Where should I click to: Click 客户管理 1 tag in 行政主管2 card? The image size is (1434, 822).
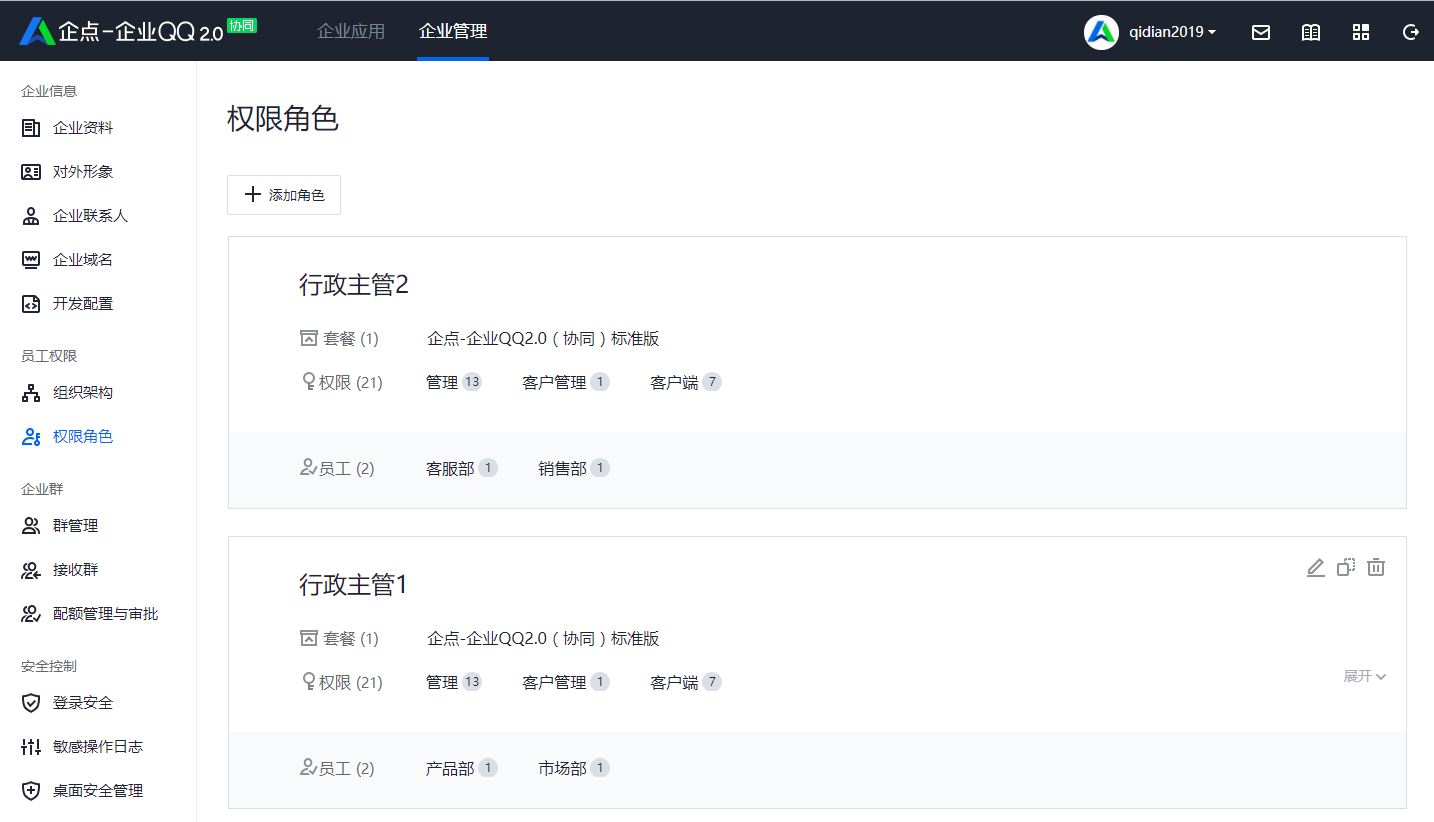point(566,382)
